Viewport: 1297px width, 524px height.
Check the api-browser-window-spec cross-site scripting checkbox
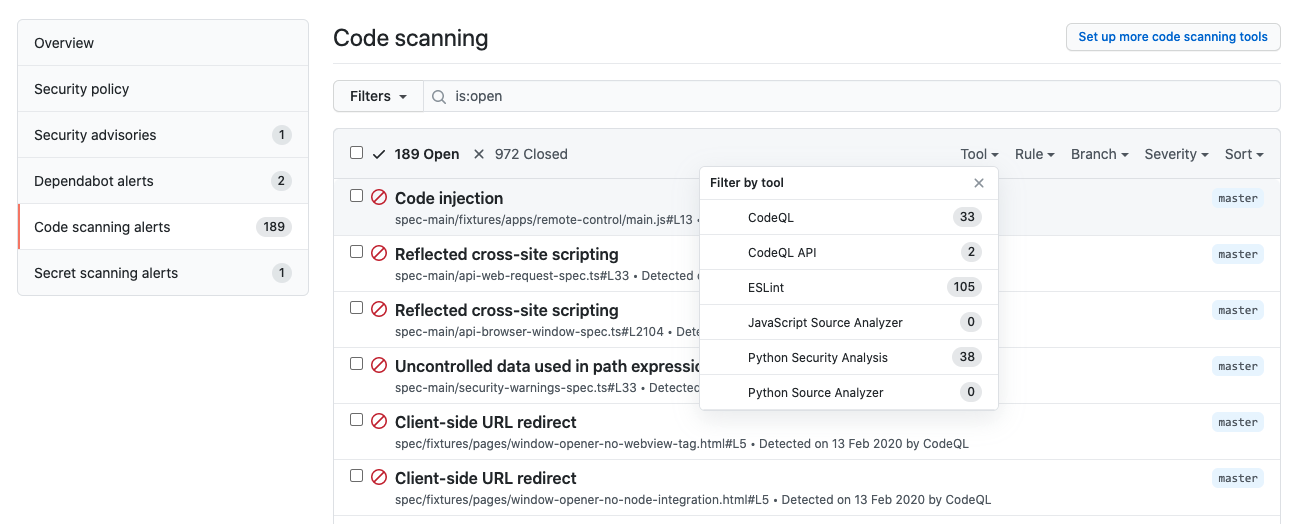coord(357,308)
